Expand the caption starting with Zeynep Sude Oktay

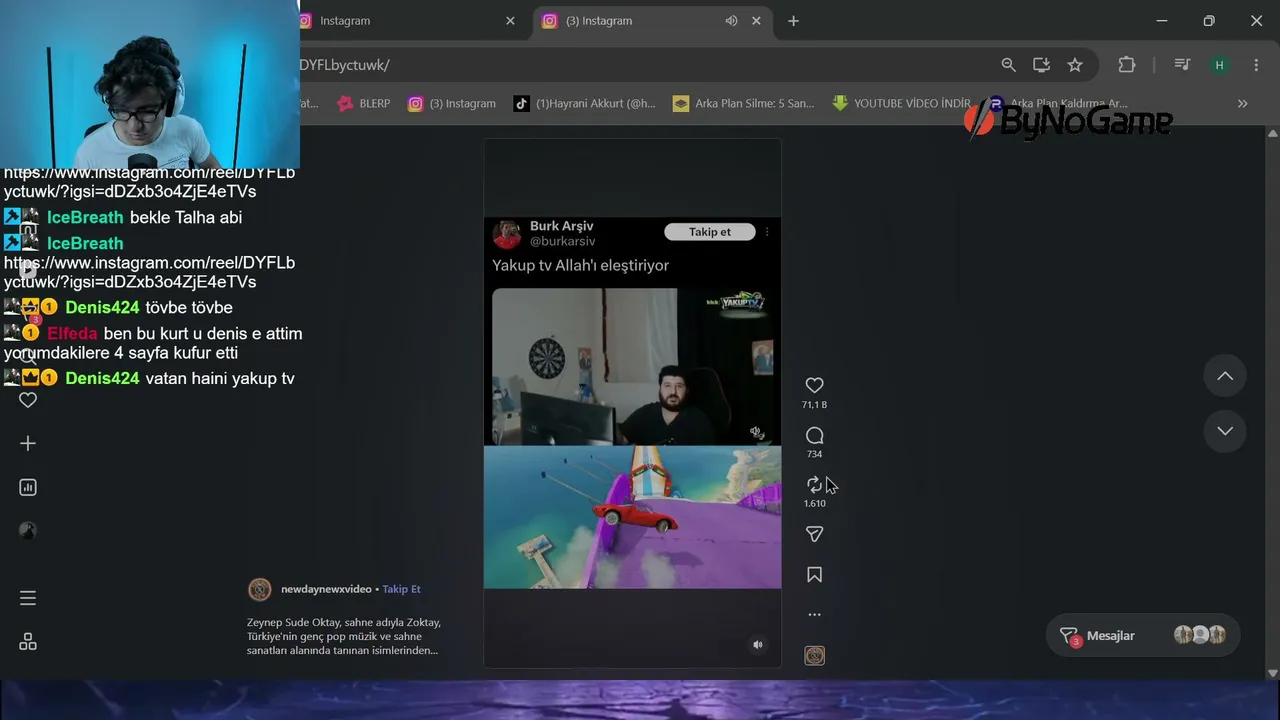pos(343,636)
